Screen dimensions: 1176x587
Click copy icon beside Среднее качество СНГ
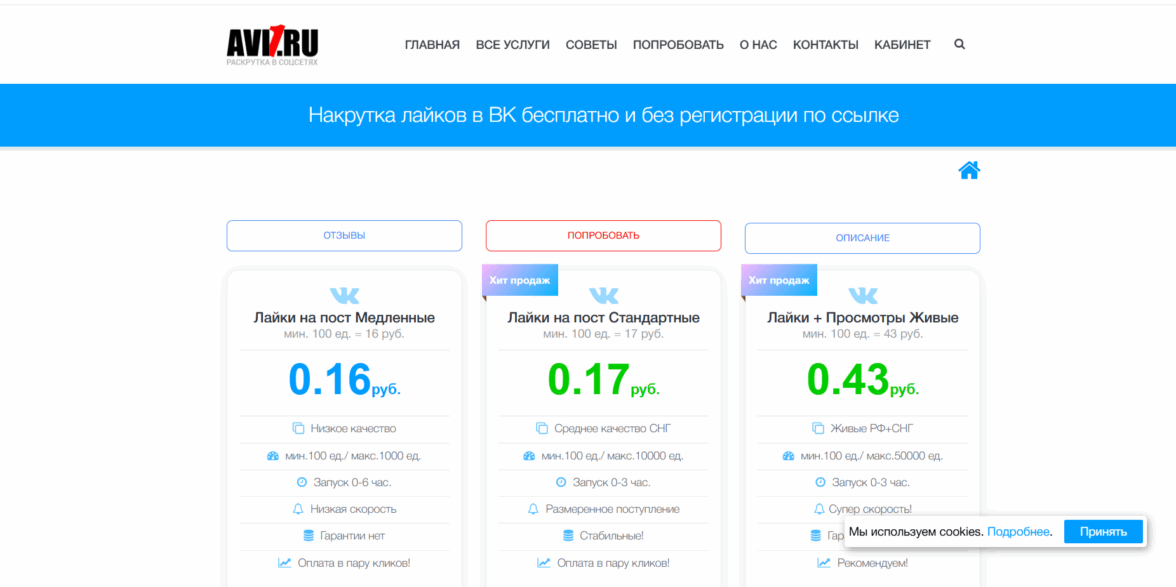542,429
